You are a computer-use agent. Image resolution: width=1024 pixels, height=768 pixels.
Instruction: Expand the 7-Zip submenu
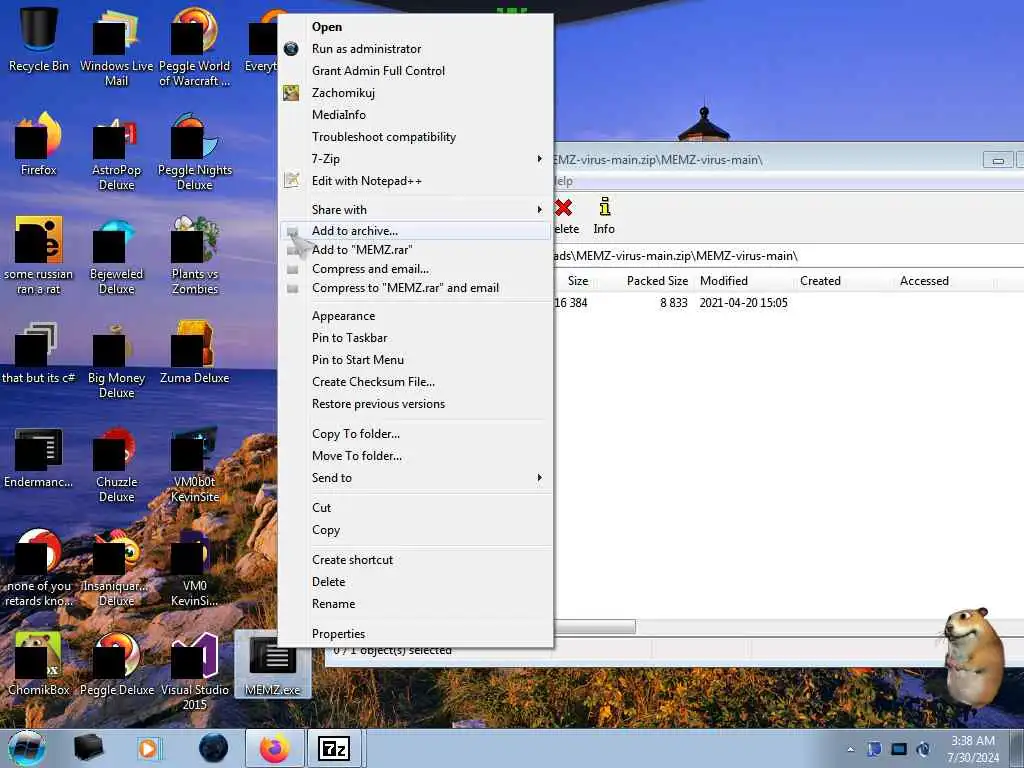[x=416, y=159]
